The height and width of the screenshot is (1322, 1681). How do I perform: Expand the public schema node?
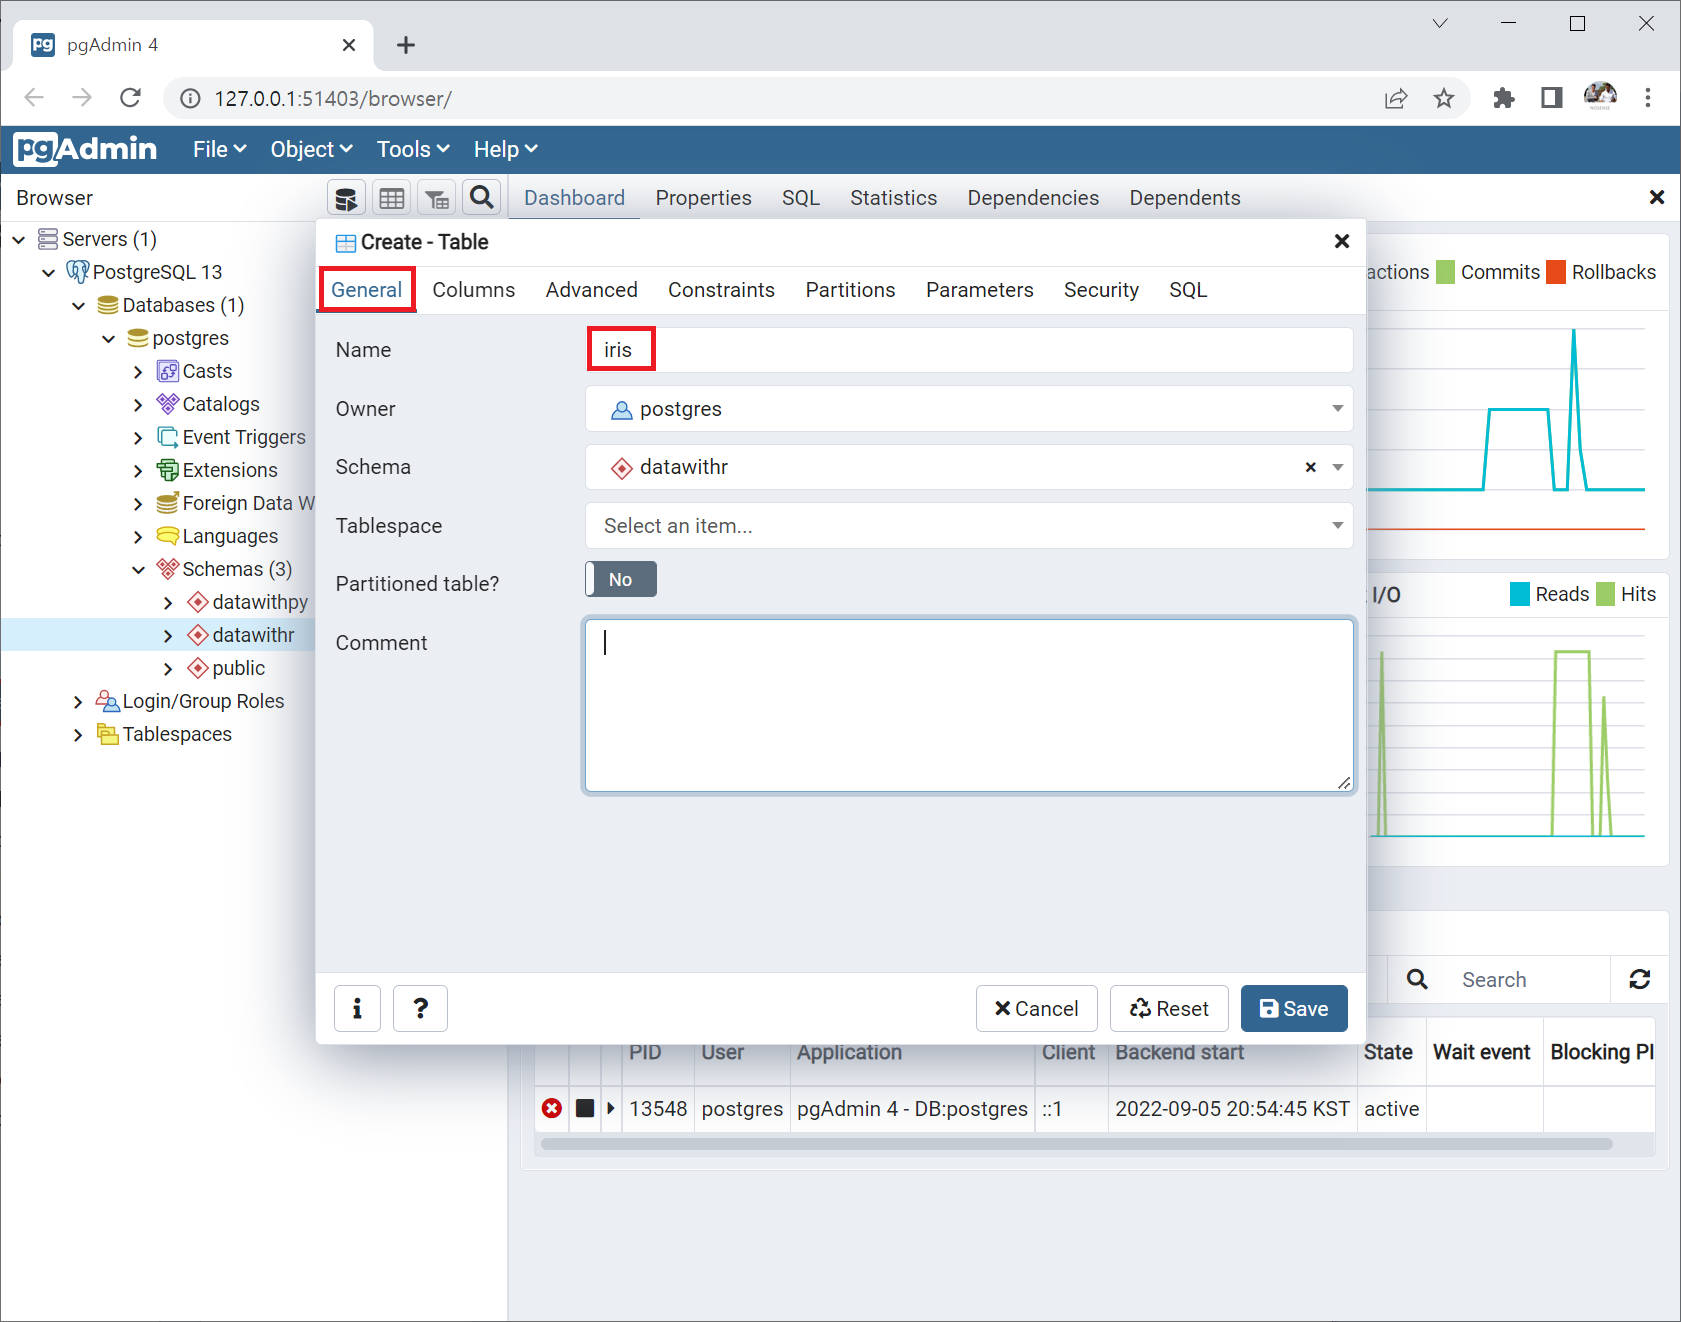(168, 668)
